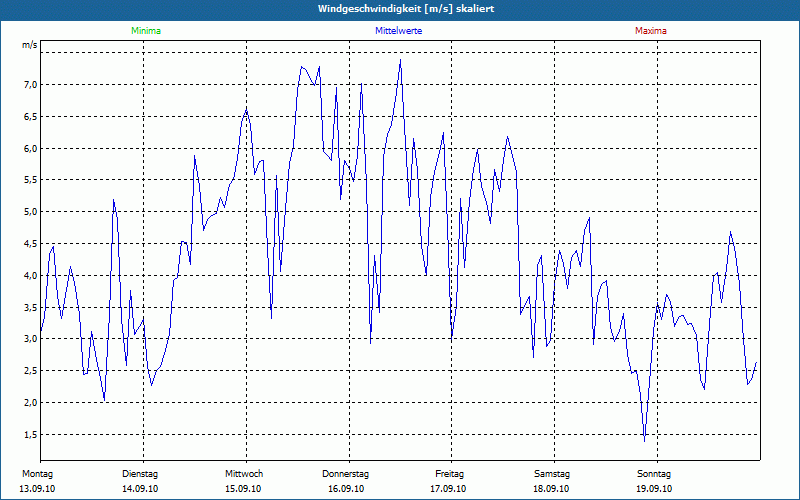This screenshot has width=800, height=500.
Task: Click the 5,5 axis value
Action: (x=31, y=180)
